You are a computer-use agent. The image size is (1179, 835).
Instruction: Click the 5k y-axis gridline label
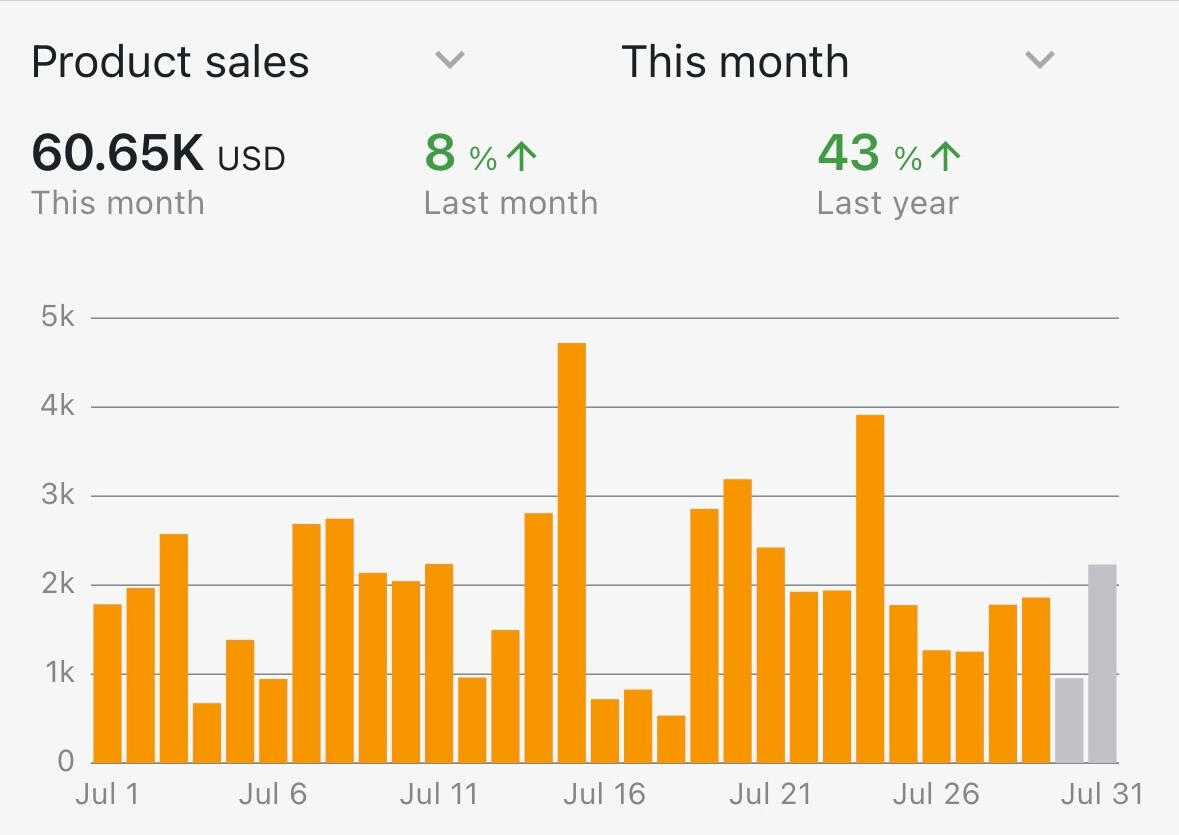(59, 318)
